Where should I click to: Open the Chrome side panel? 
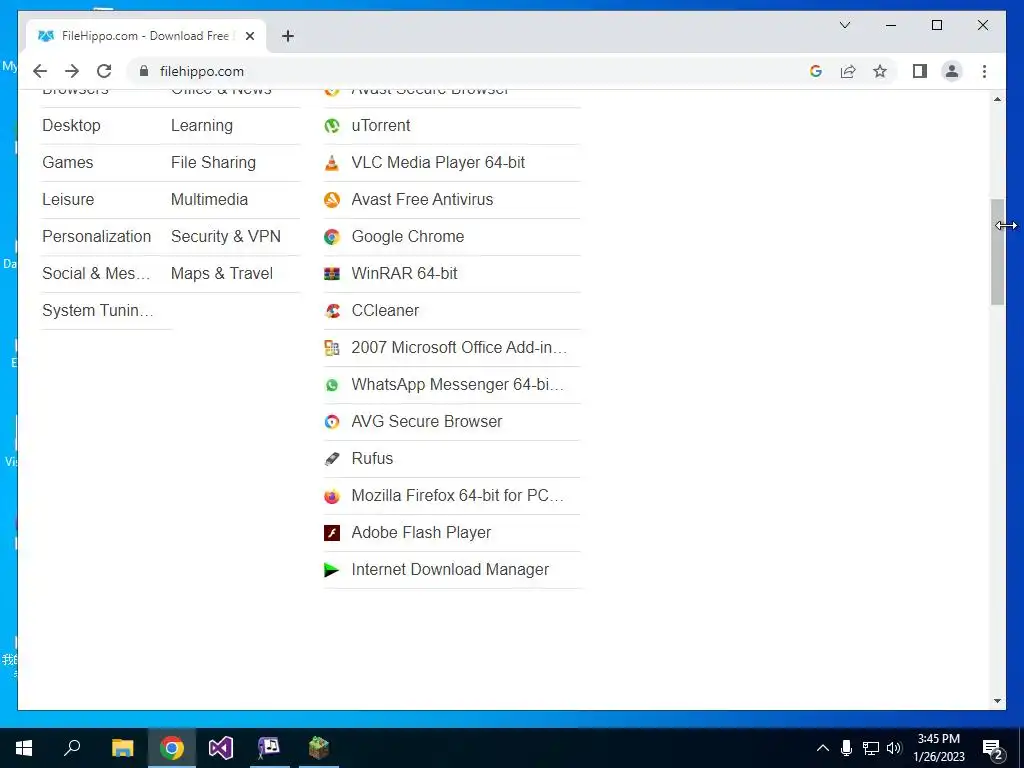click(920, 71)
